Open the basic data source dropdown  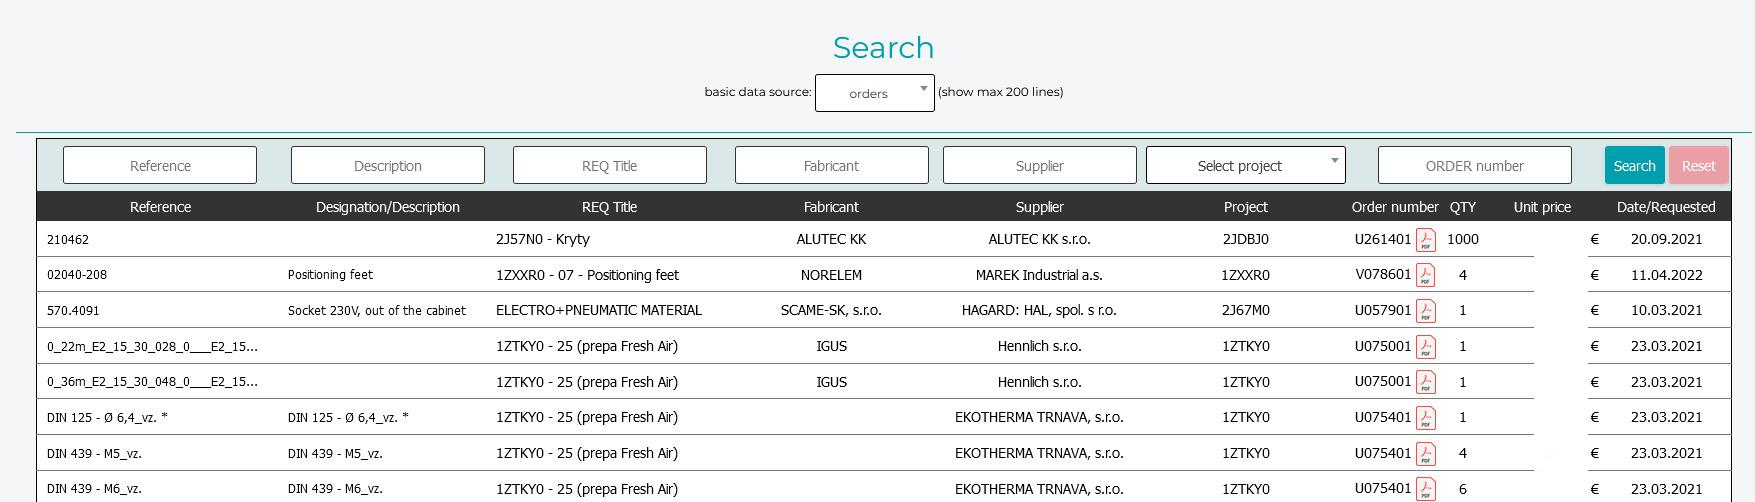click(874, 93)
